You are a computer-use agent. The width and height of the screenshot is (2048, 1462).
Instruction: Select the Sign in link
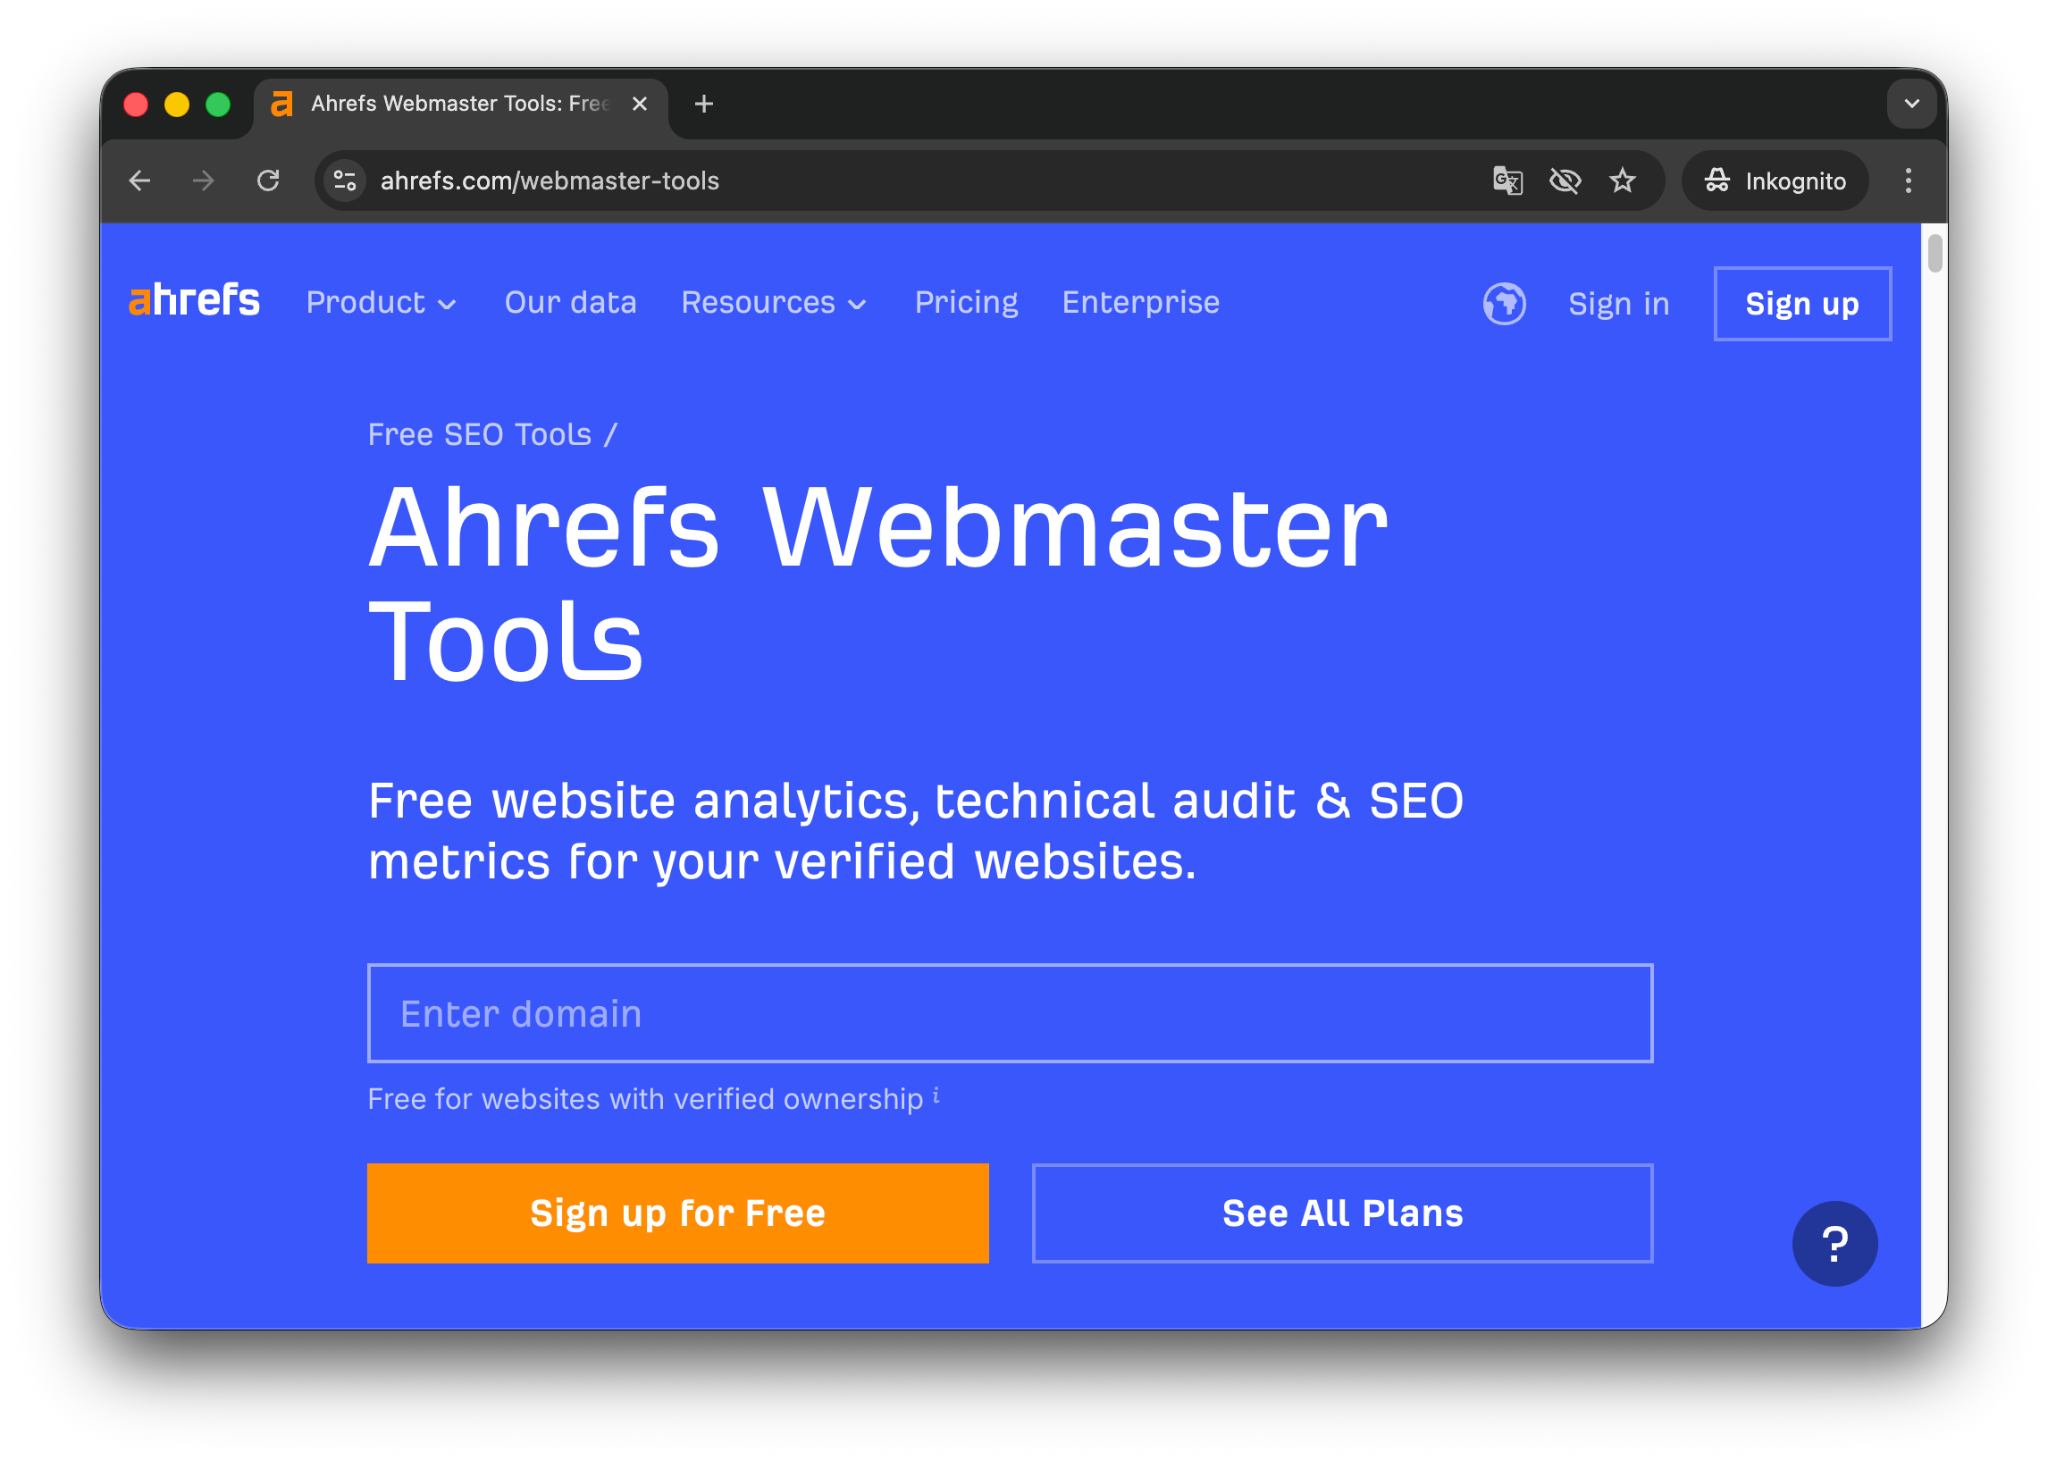[1618, 303]
